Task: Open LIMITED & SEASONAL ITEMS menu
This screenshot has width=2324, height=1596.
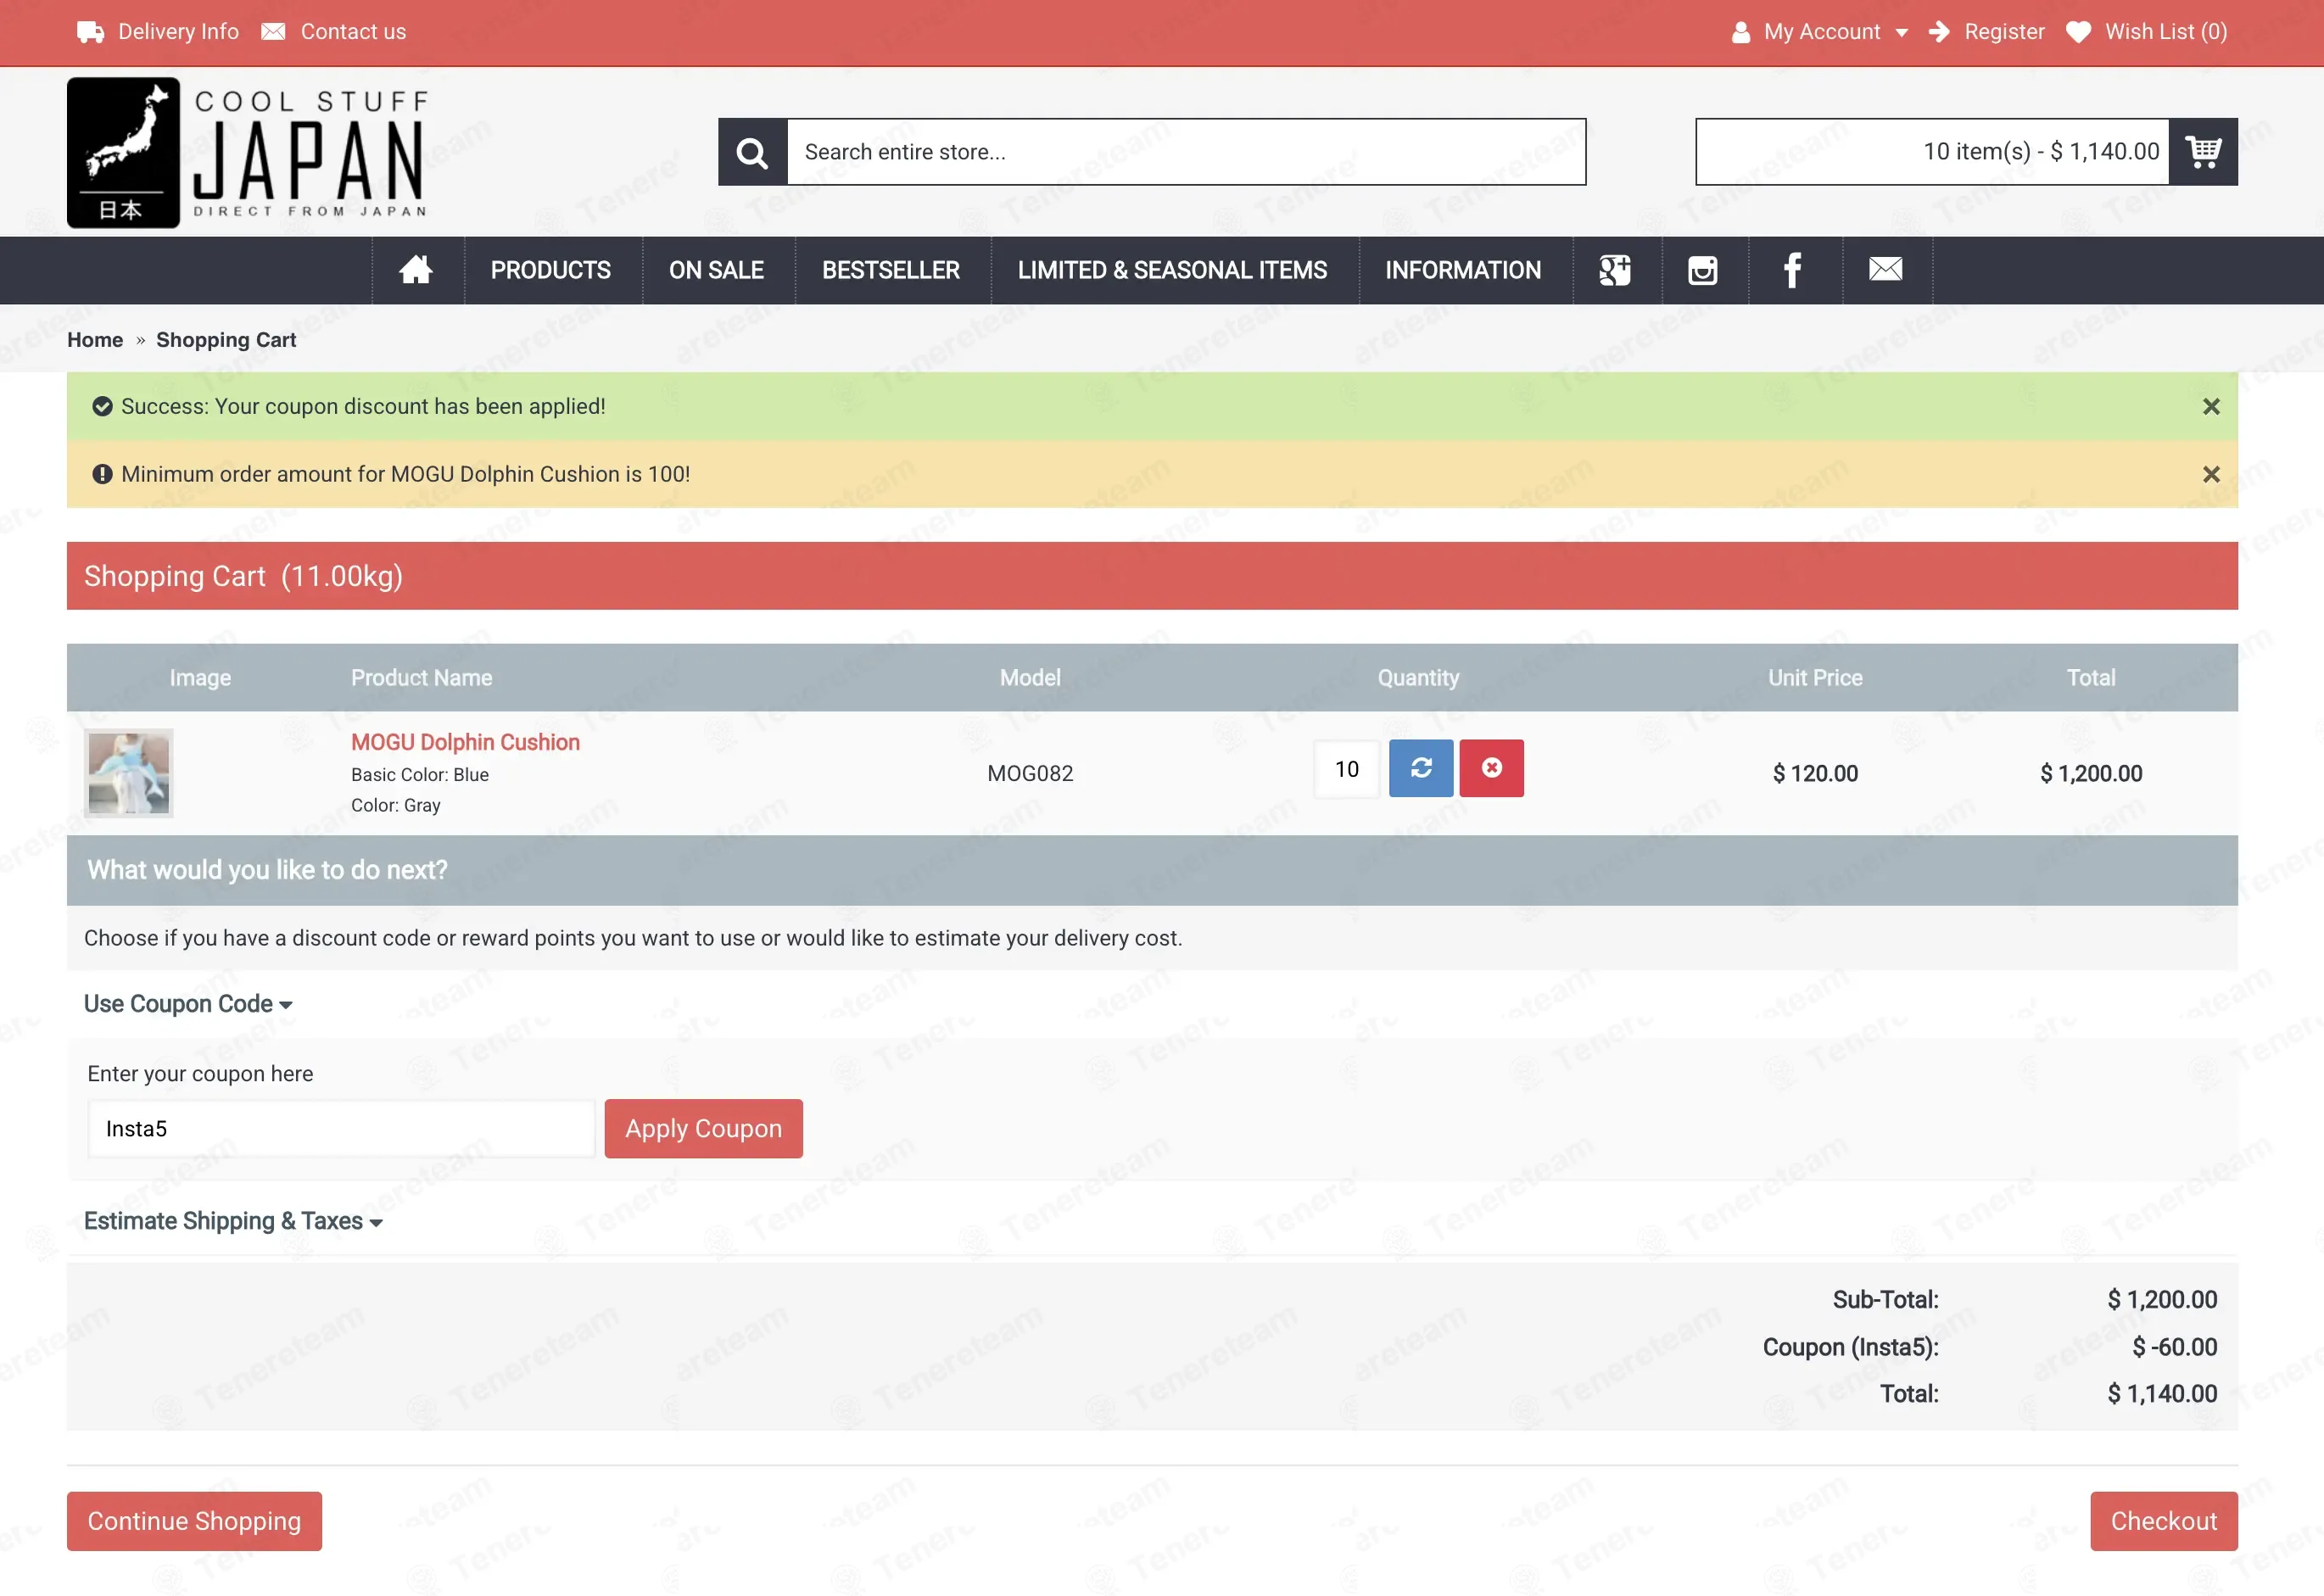Action: click(x=1173, y=270)
